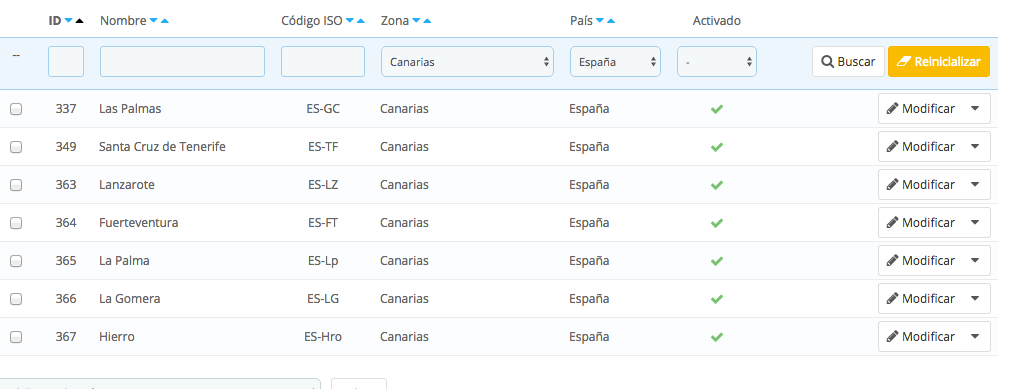
Task: Toggle green activated checkmark for Las Palmas
Action: click(717, 109)
